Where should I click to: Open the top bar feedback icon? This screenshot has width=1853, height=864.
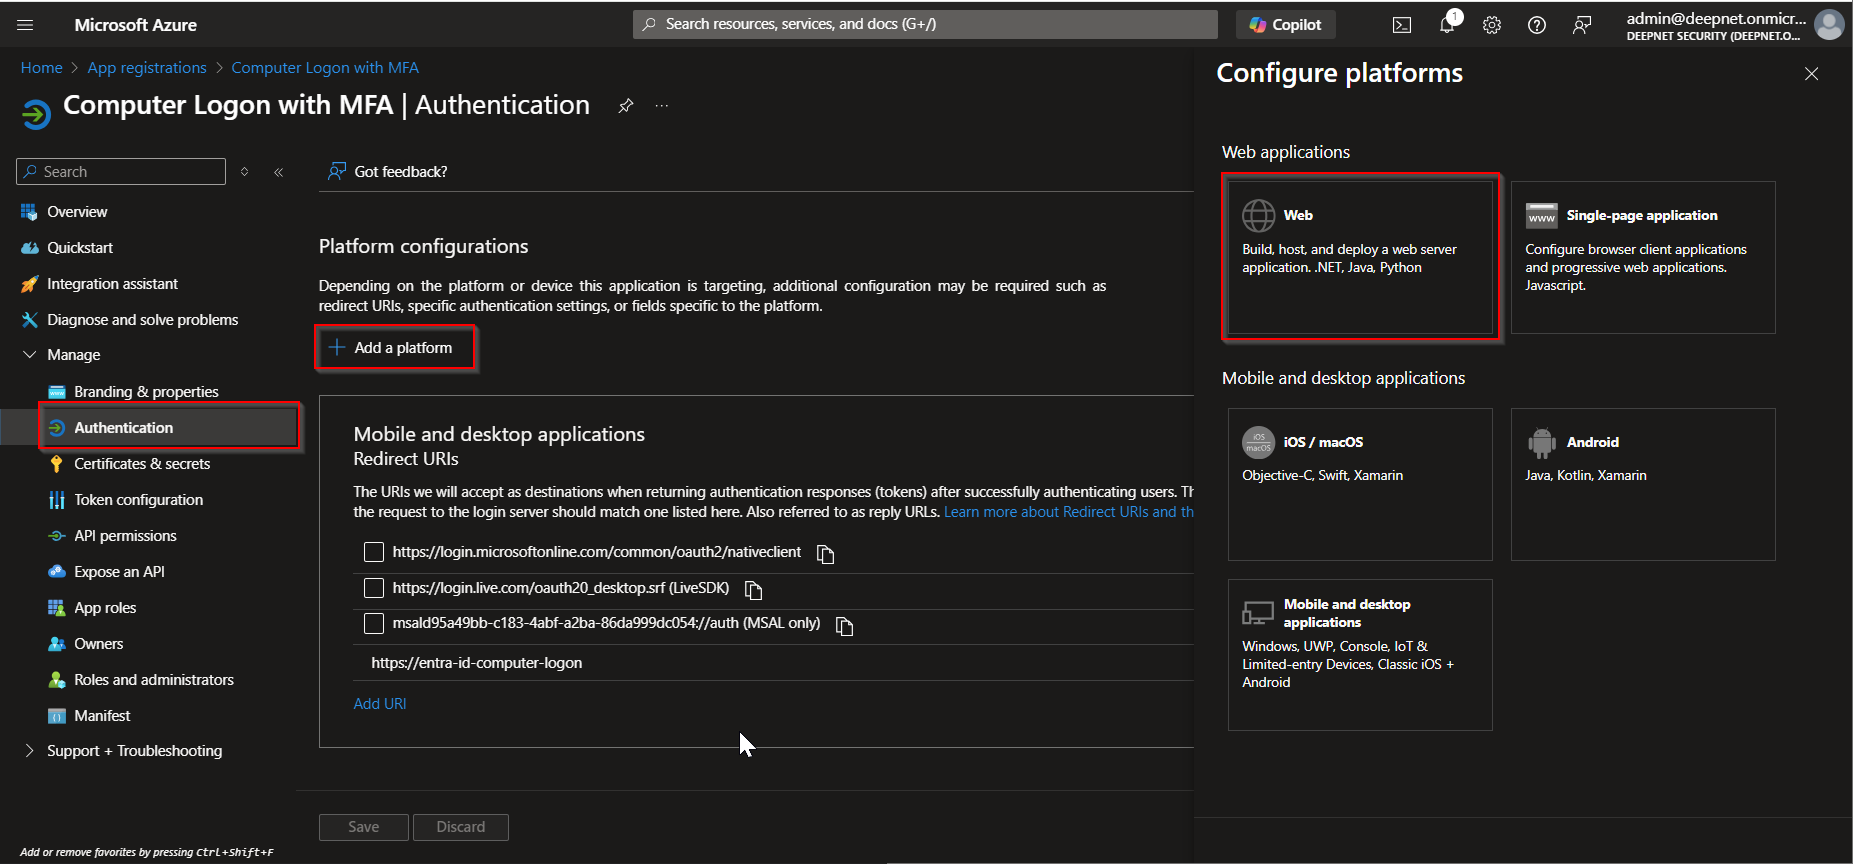coord(1582,25)
